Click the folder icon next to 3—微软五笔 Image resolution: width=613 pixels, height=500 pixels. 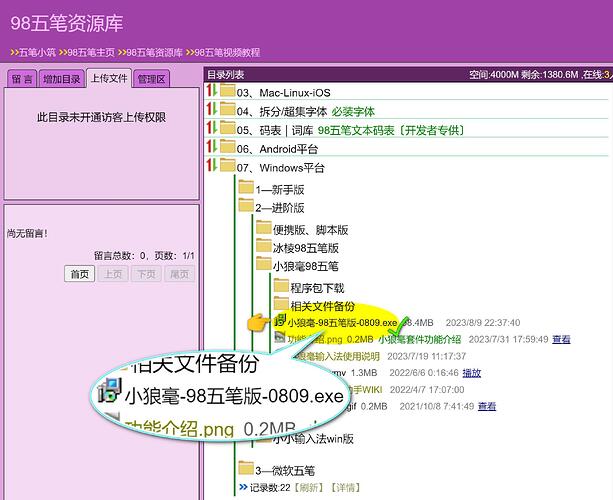coord(246,469)
